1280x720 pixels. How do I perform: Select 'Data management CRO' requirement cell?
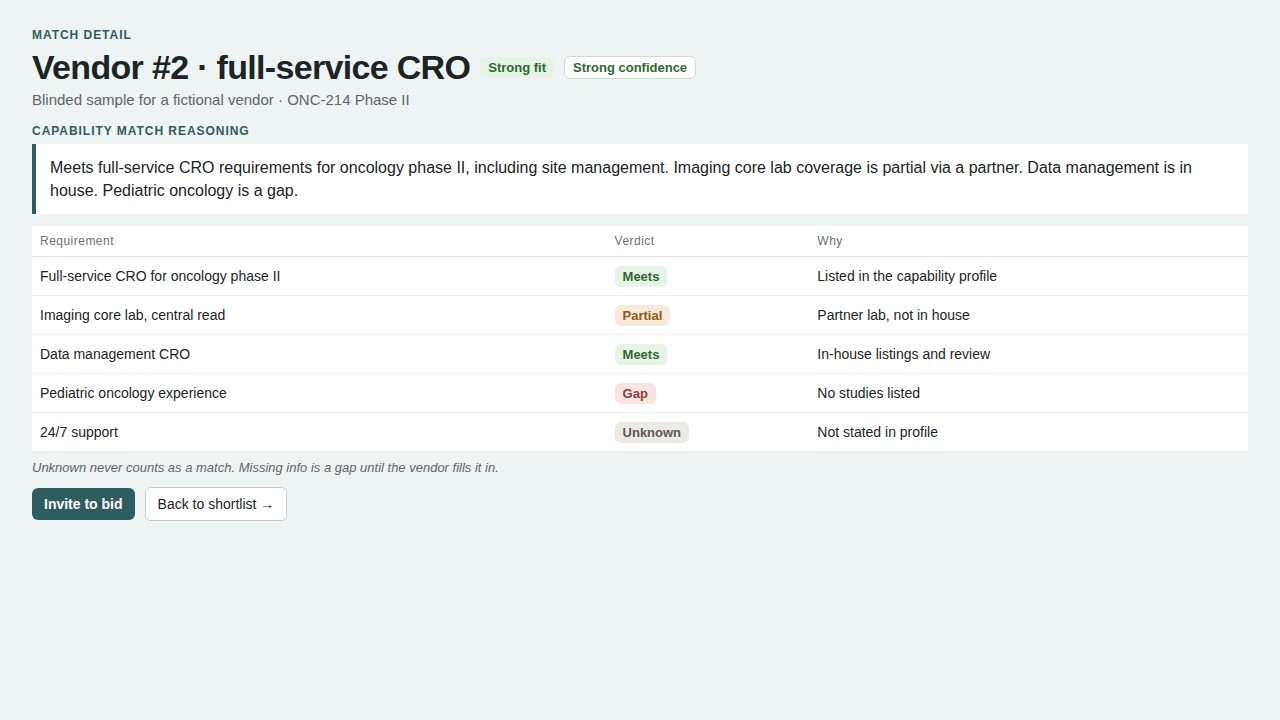click(x=320, y=354)
